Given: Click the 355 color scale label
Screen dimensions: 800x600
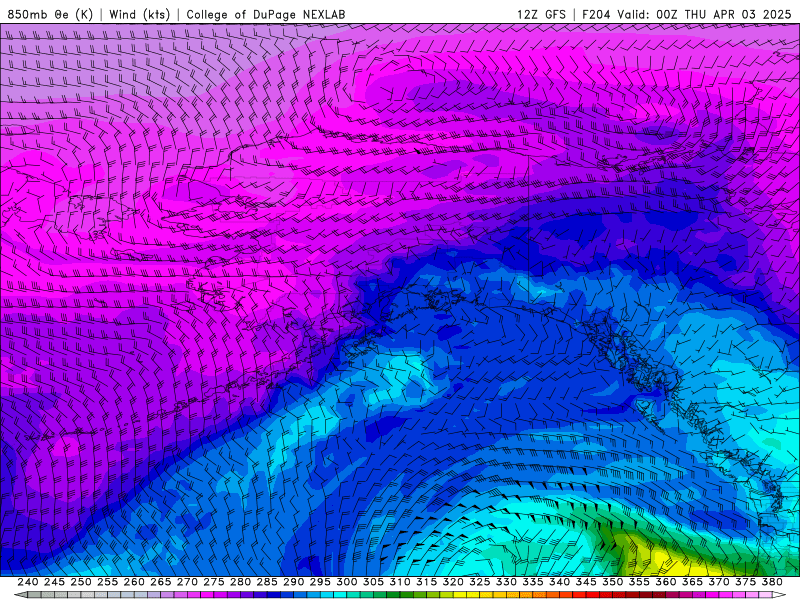Looking at the screenshot, I should coord(639,582).
